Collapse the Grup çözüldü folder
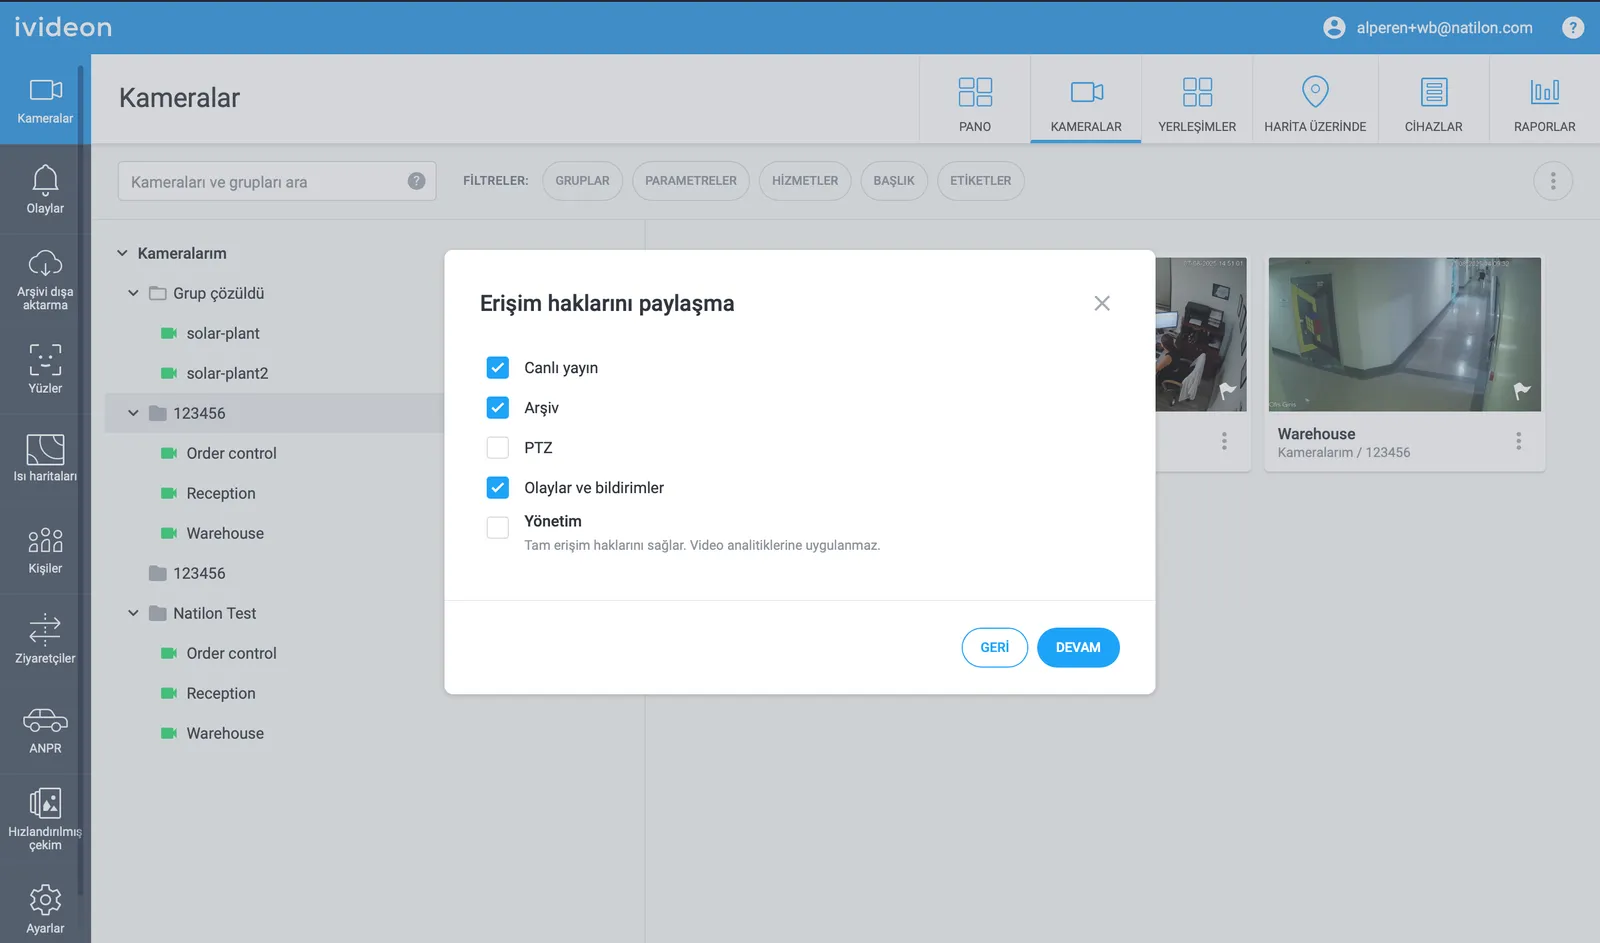The height and width of the screenshot is (943, 1600). coord(133,294)
